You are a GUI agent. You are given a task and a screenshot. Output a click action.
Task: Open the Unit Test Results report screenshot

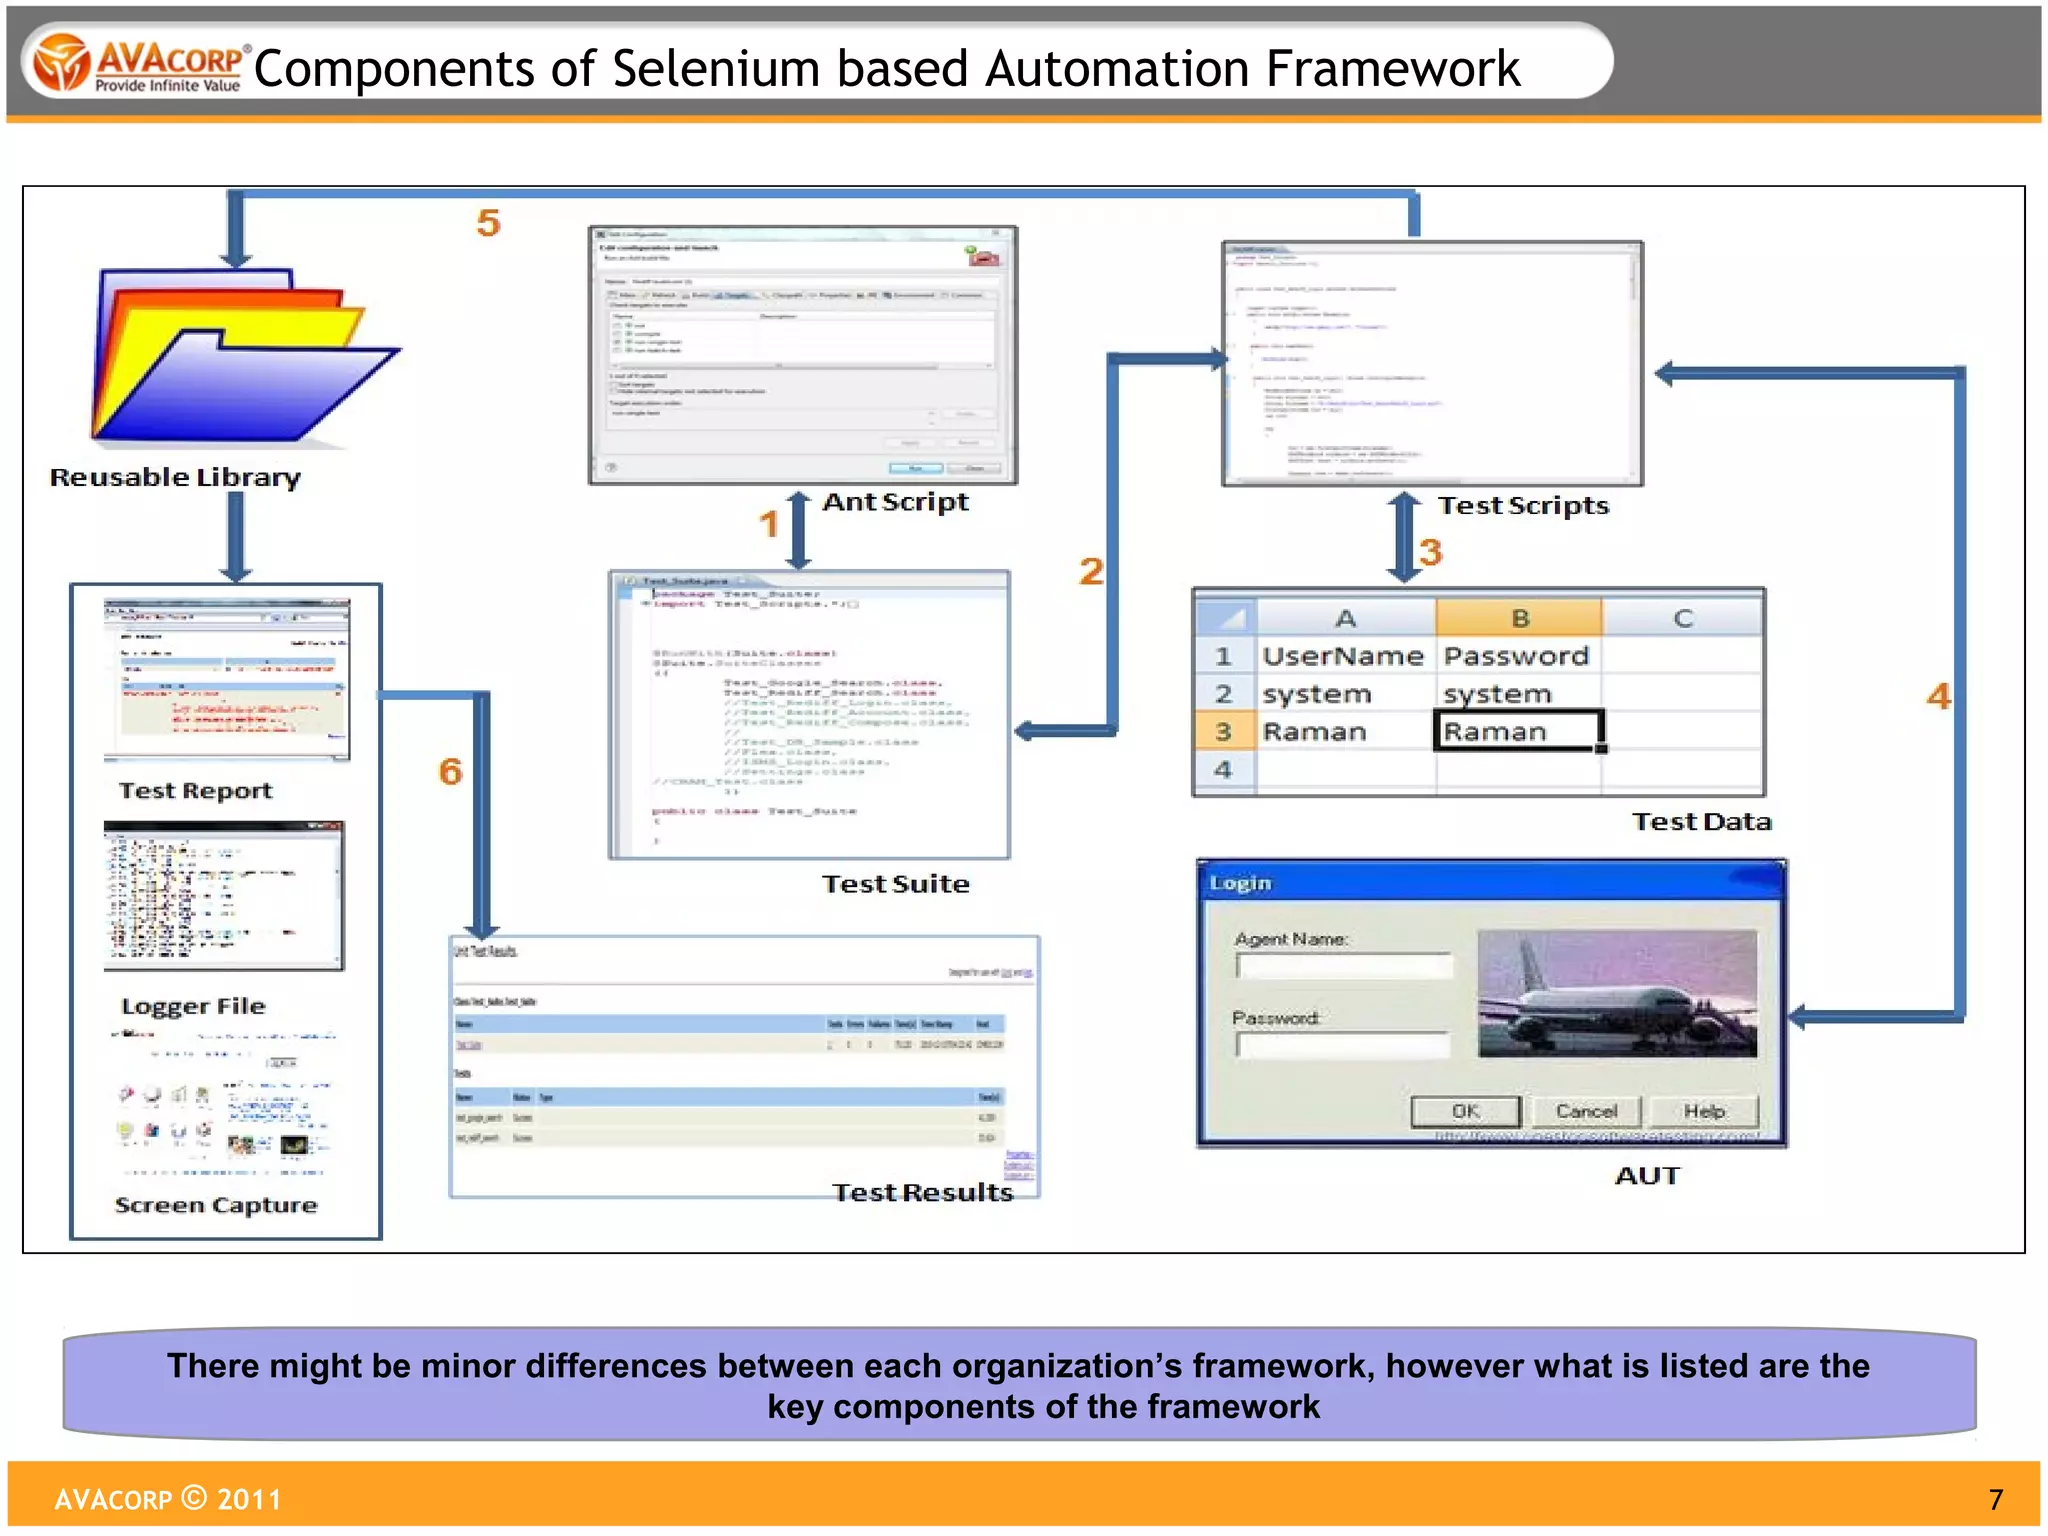tap(745, 1067)
